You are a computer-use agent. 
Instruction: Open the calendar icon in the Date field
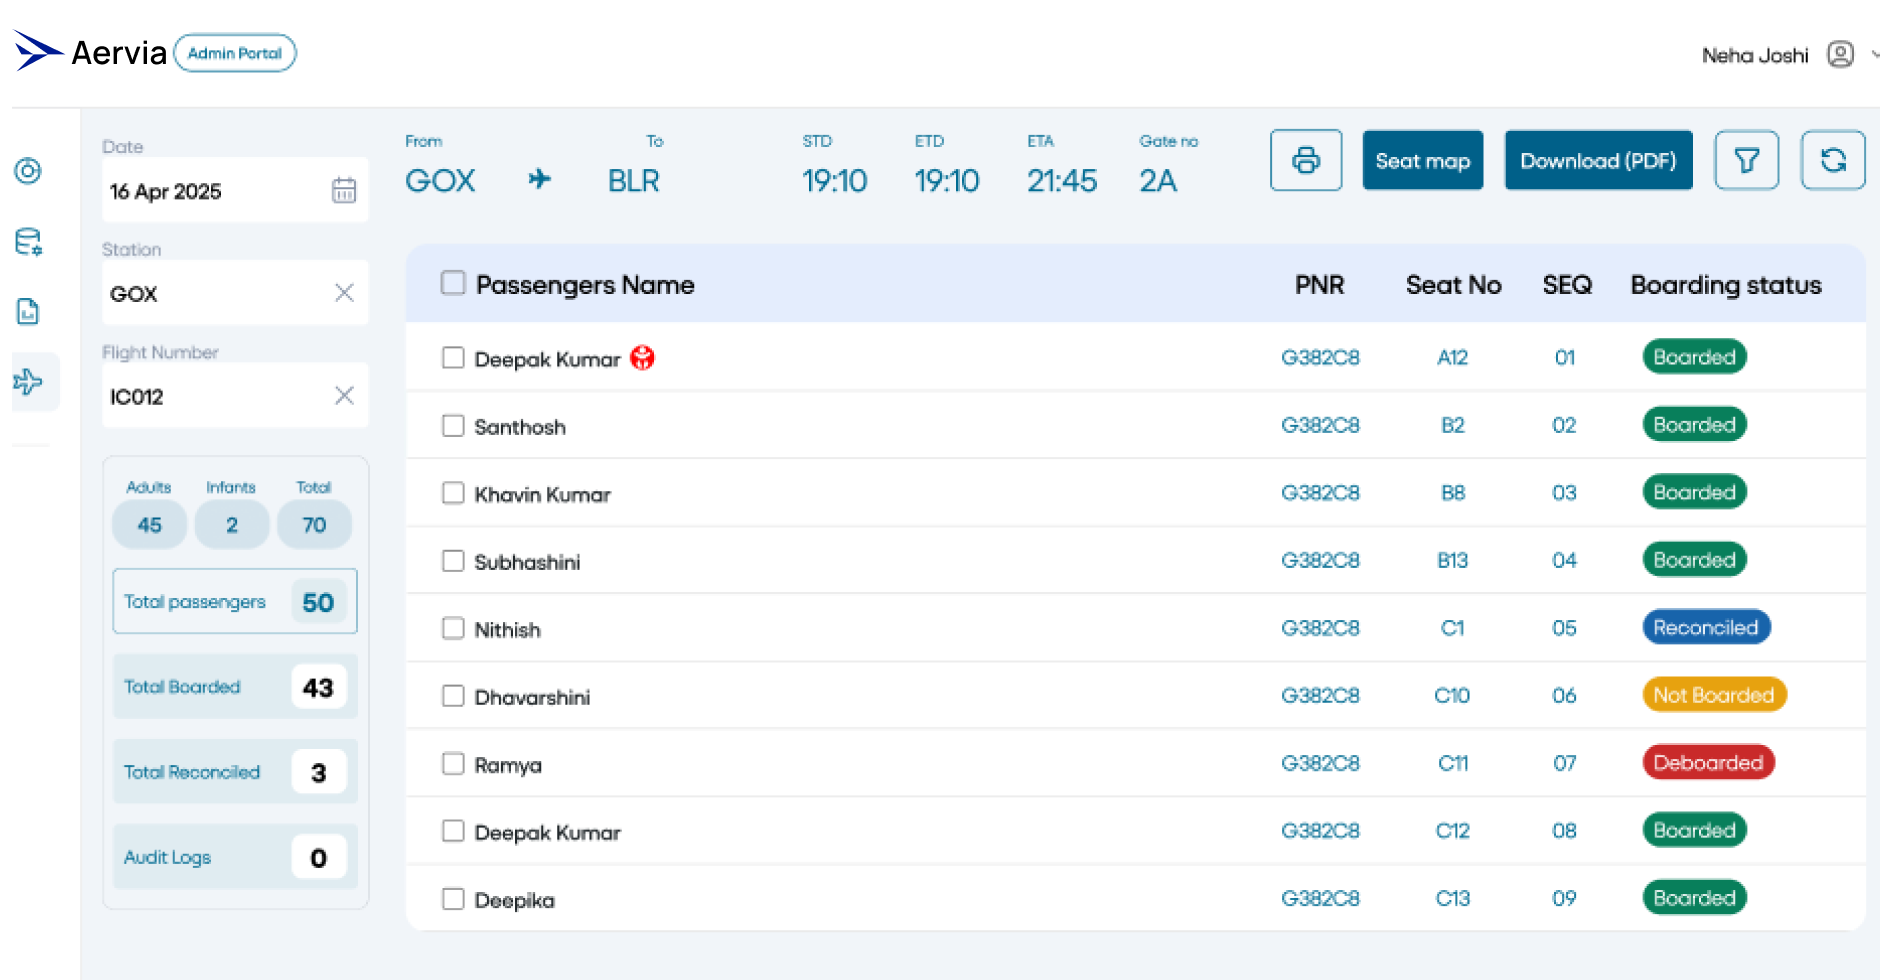click(x=344, y=190)
